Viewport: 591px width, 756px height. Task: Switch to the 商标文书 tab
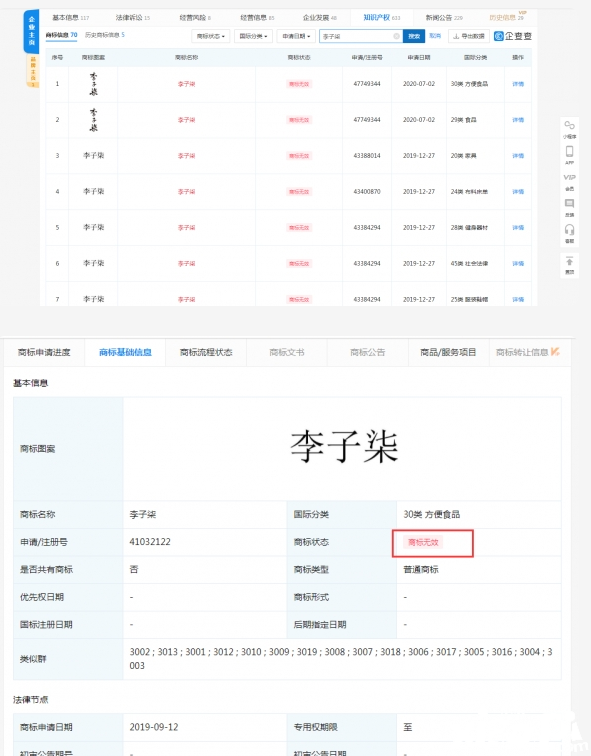coord(287,352)
